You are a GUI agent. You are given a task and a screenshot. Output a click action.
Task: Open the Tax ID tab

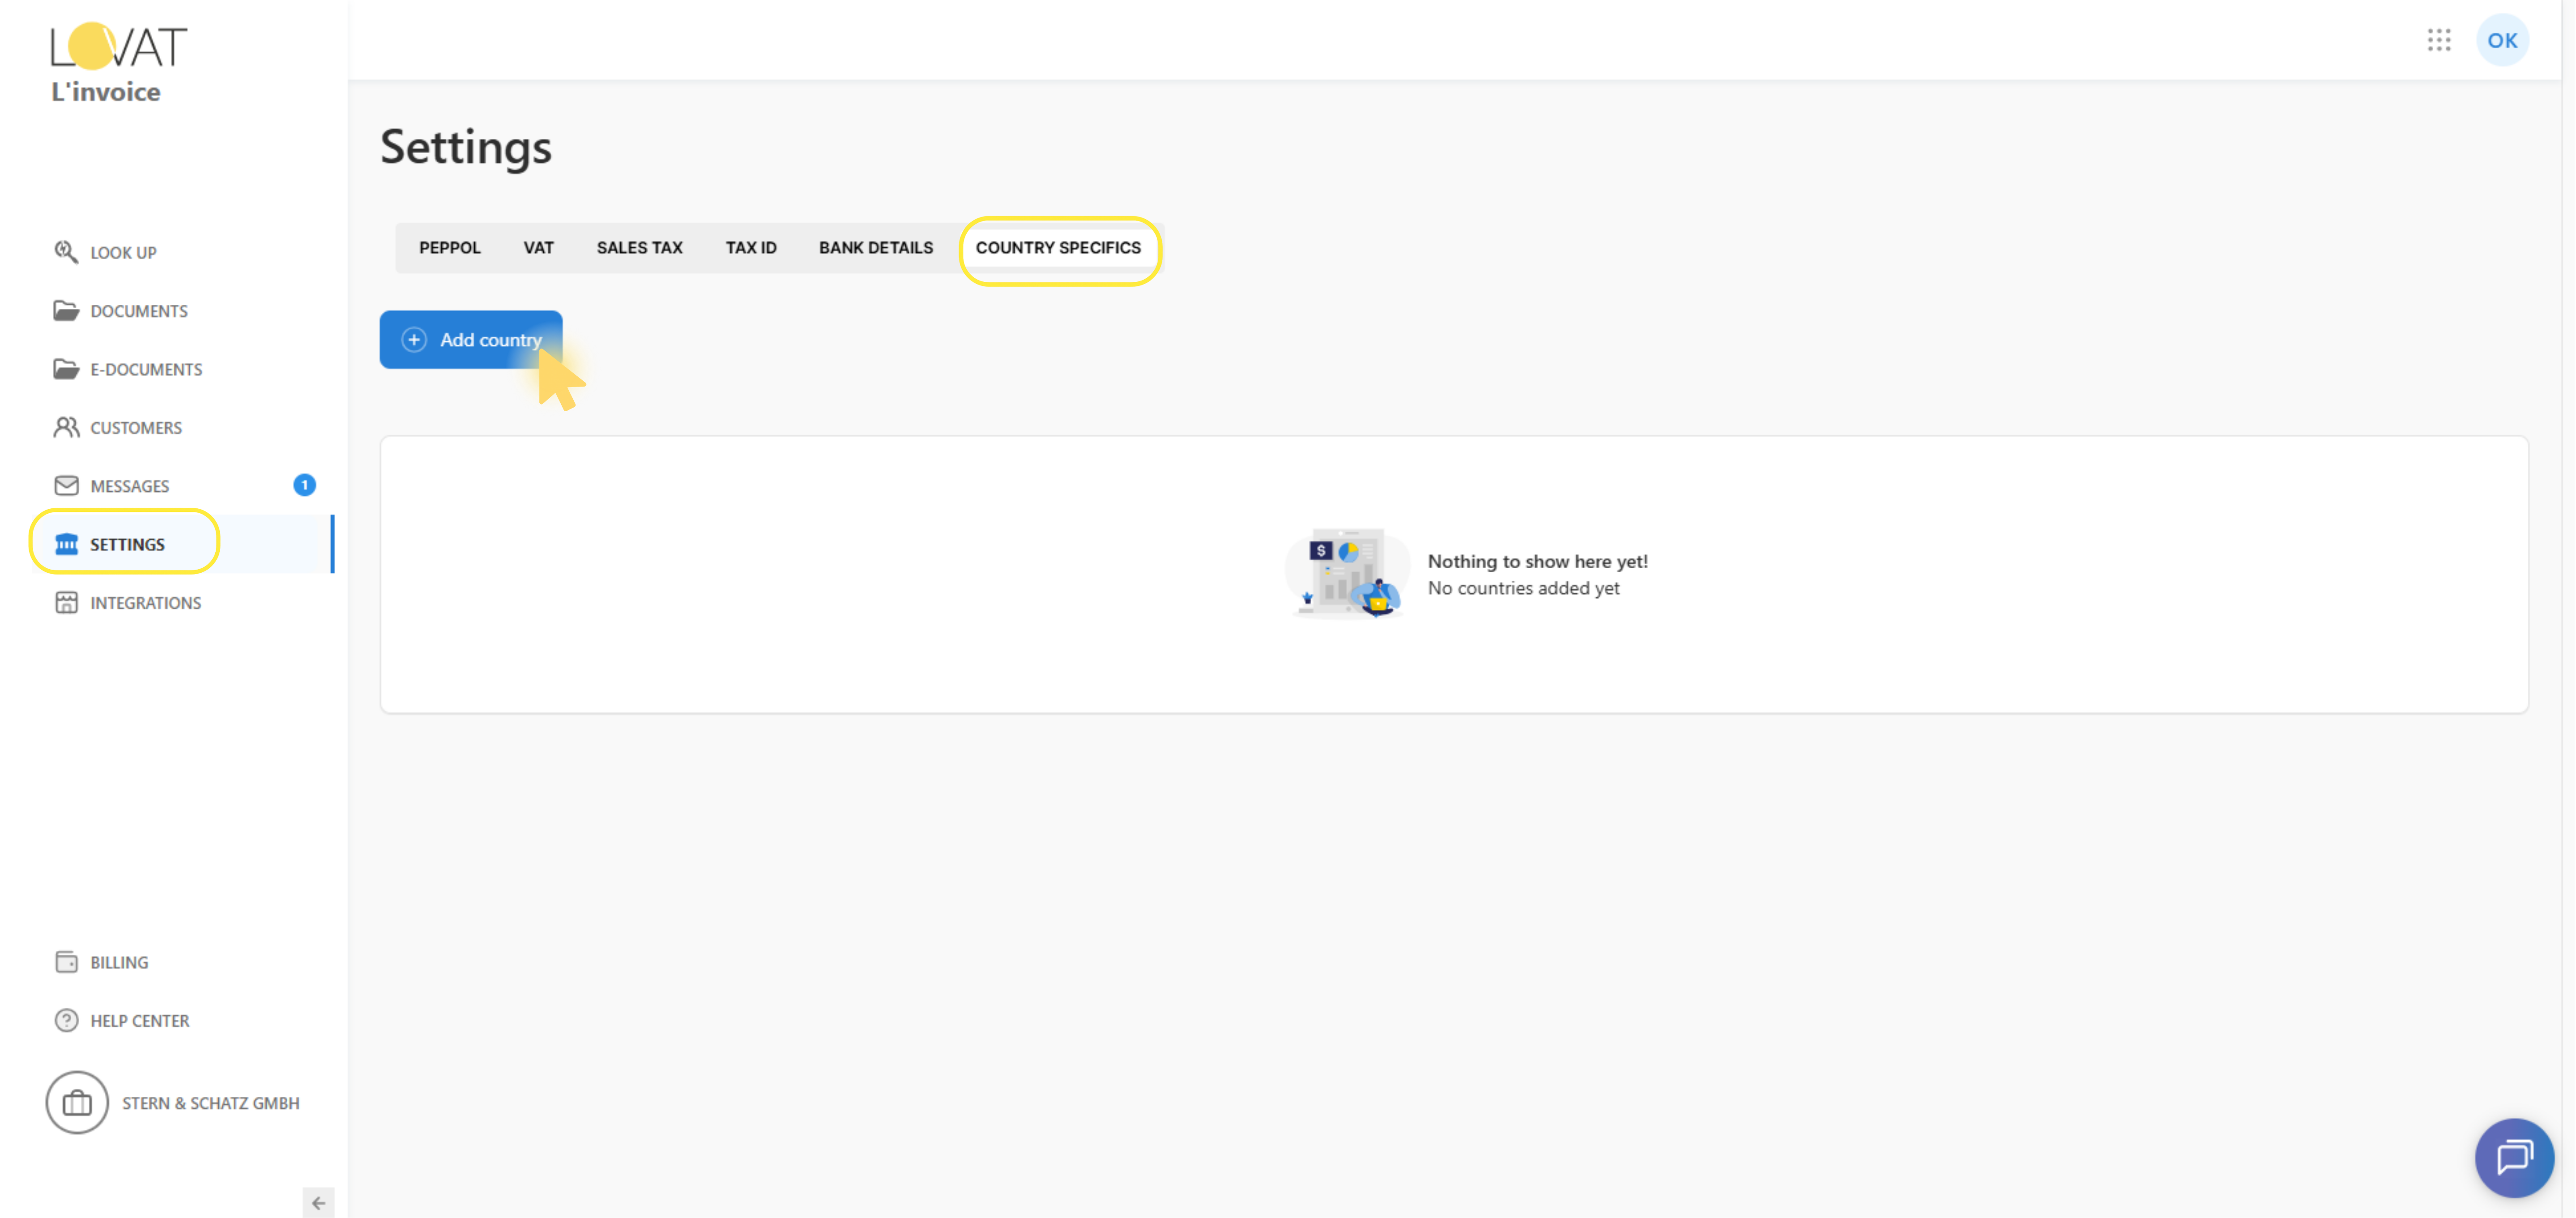pos(750,247)
